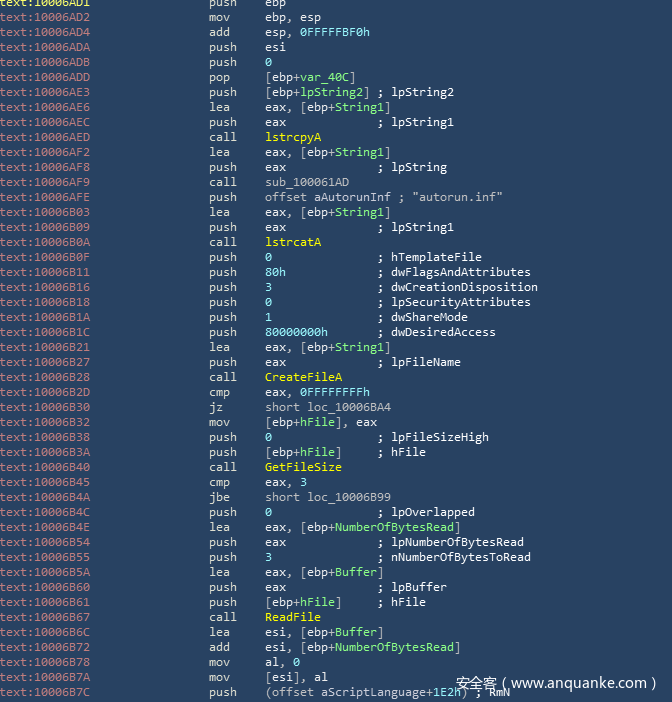The width and height of the screenshot is (672, 702).
Task: Select the 80h dwFlagsAndAttributes value
Action: tap(276, 272)
